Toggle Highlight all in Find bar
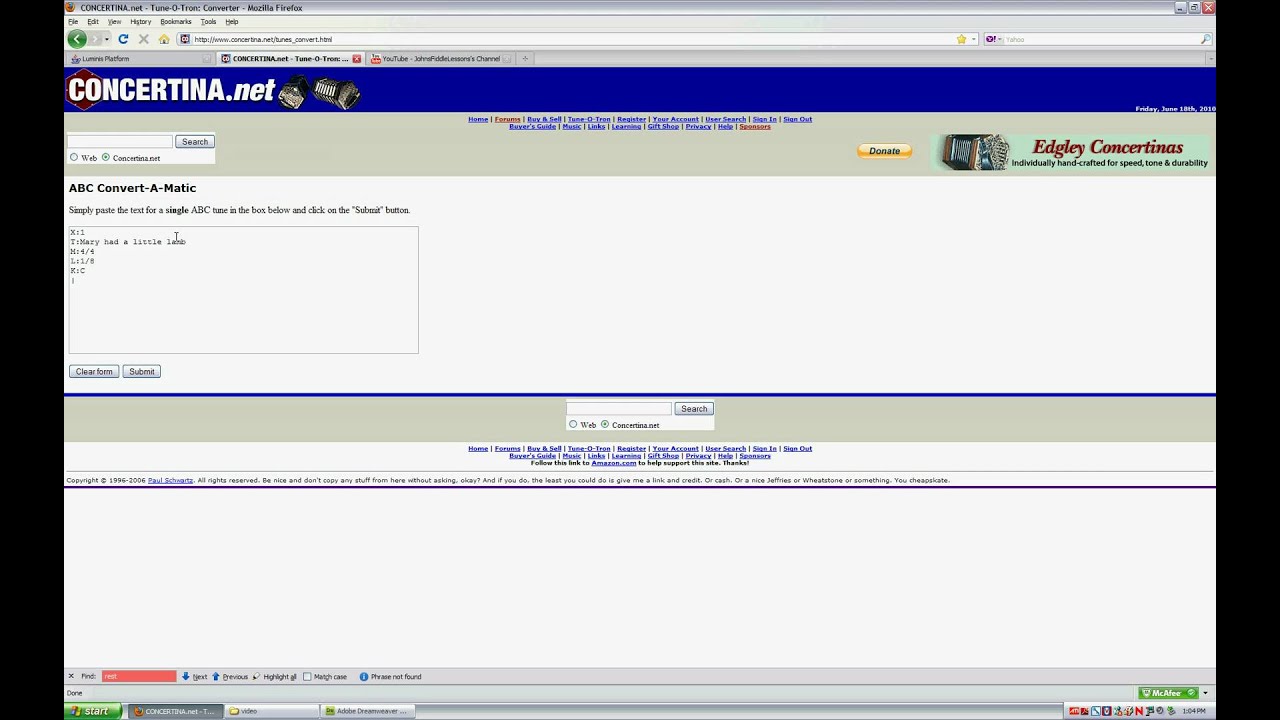Viewport: 1280px width, 720px height. (274, 676)
